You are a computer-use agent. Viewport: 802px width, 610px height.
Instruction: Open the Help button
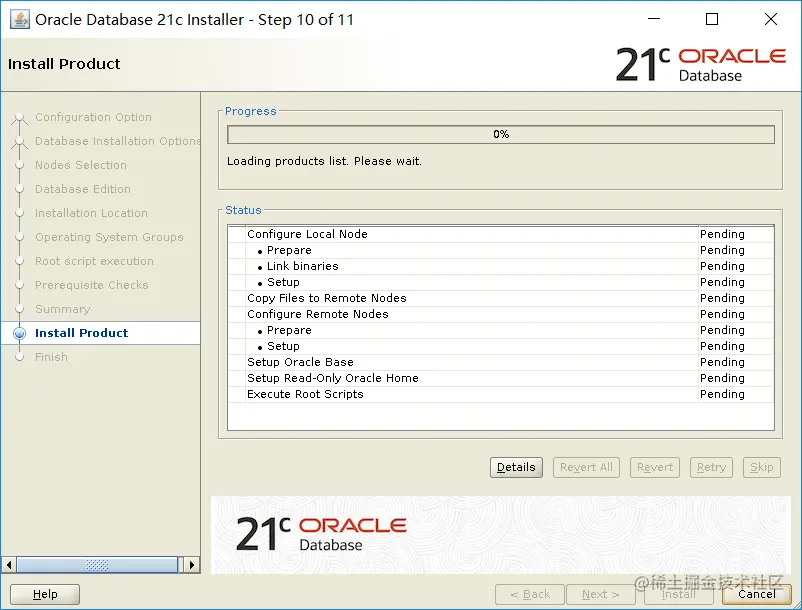coord(45,594)
